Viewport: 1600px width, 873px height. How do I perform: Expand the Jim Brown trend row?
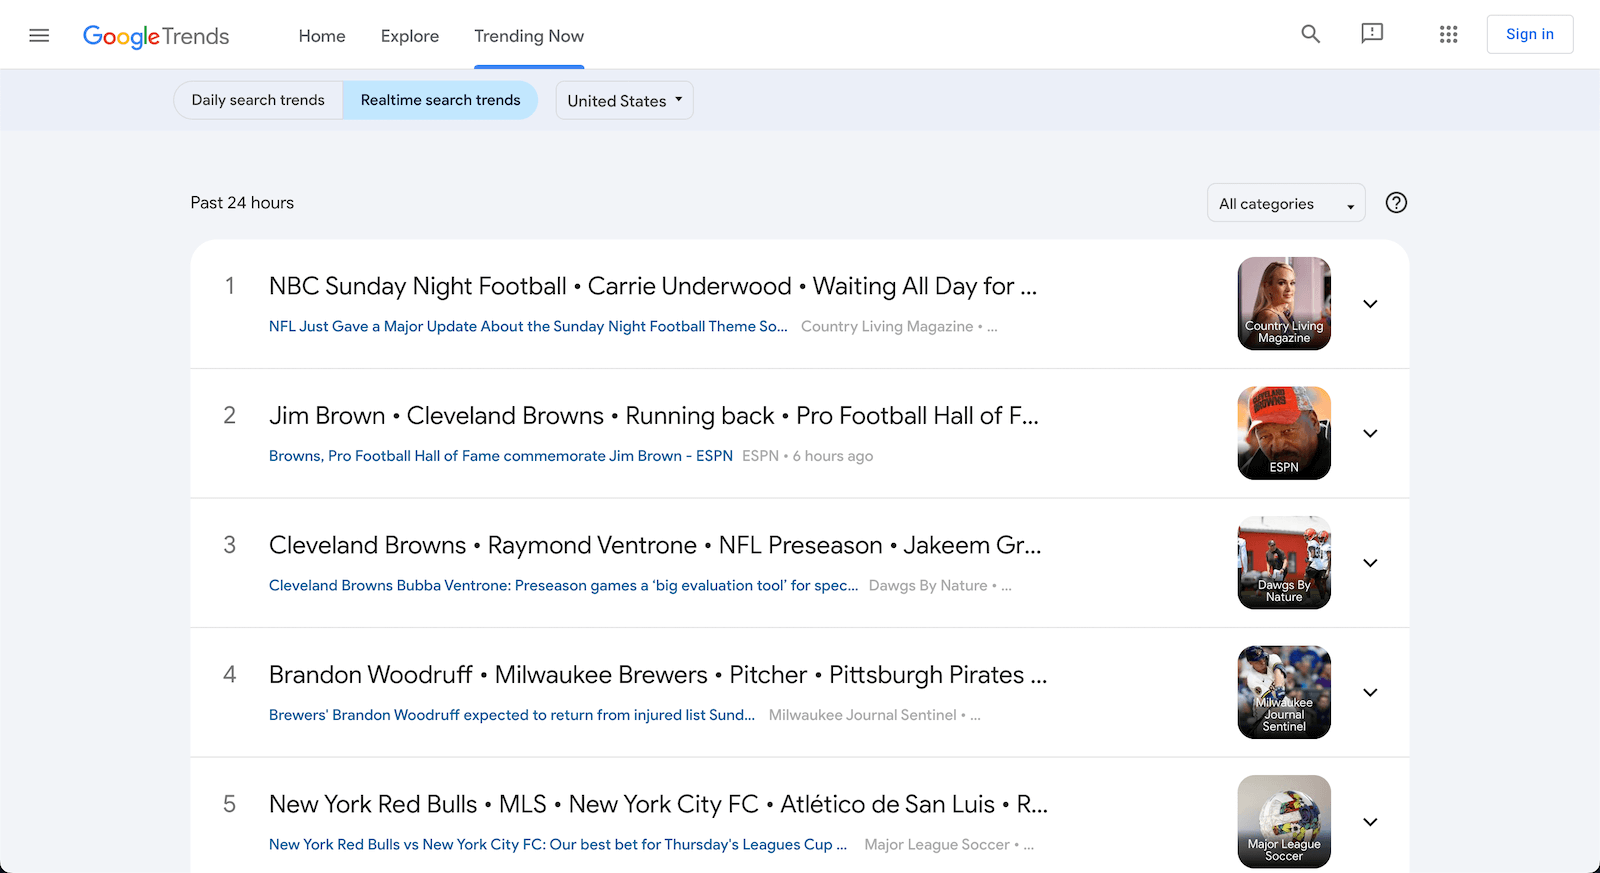pos(1370,433)
